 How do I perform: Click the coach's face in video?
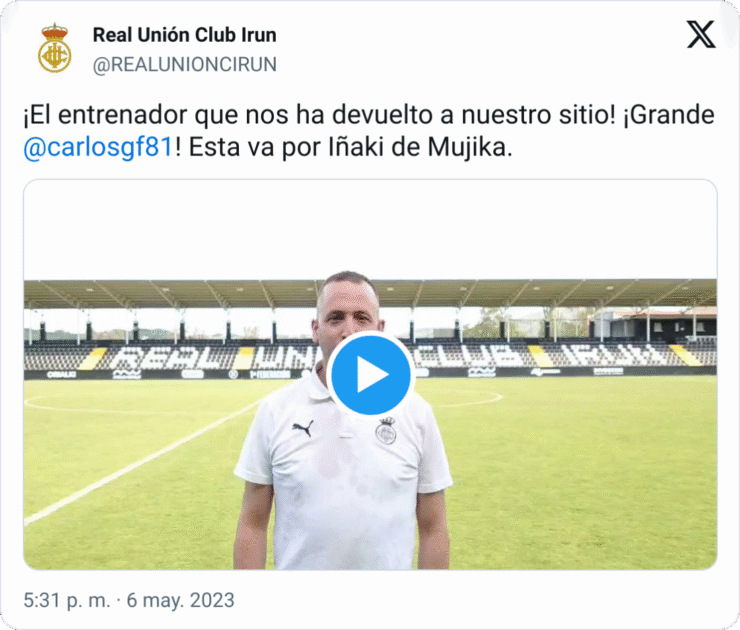click(347, 314)
